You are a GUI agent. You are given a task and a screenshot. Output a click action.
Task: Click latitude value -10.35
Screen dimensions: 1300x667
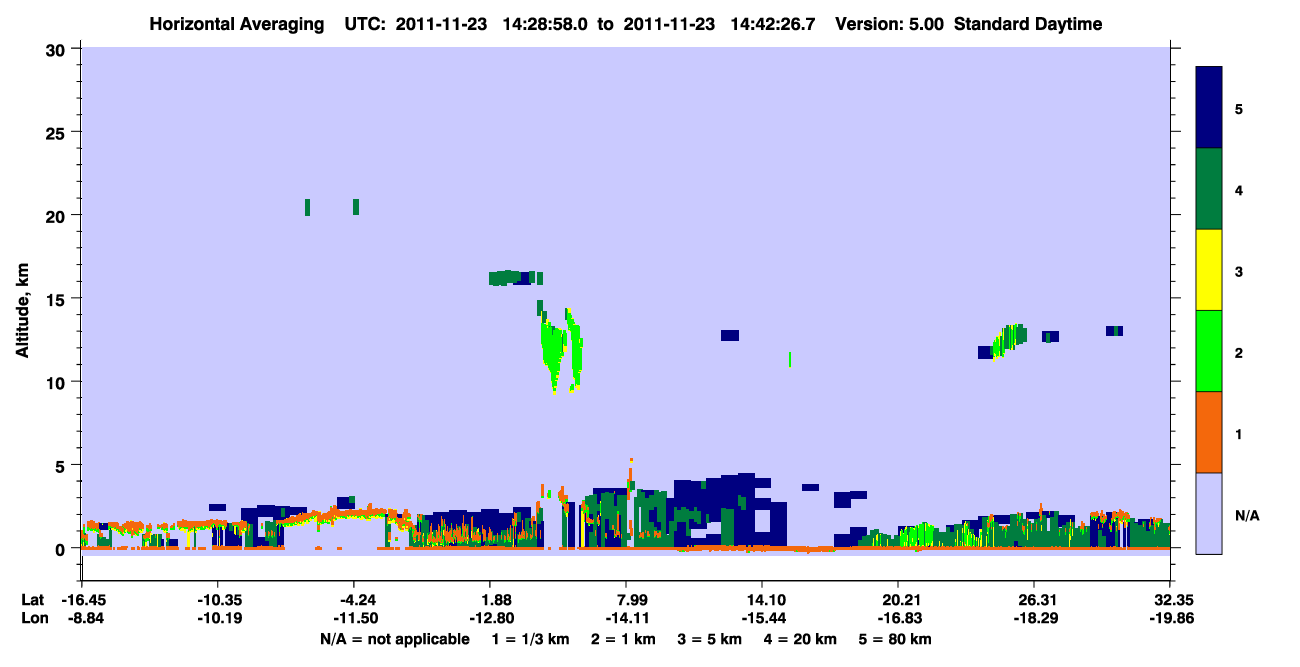pyautogui.click(x=218, y=599)
